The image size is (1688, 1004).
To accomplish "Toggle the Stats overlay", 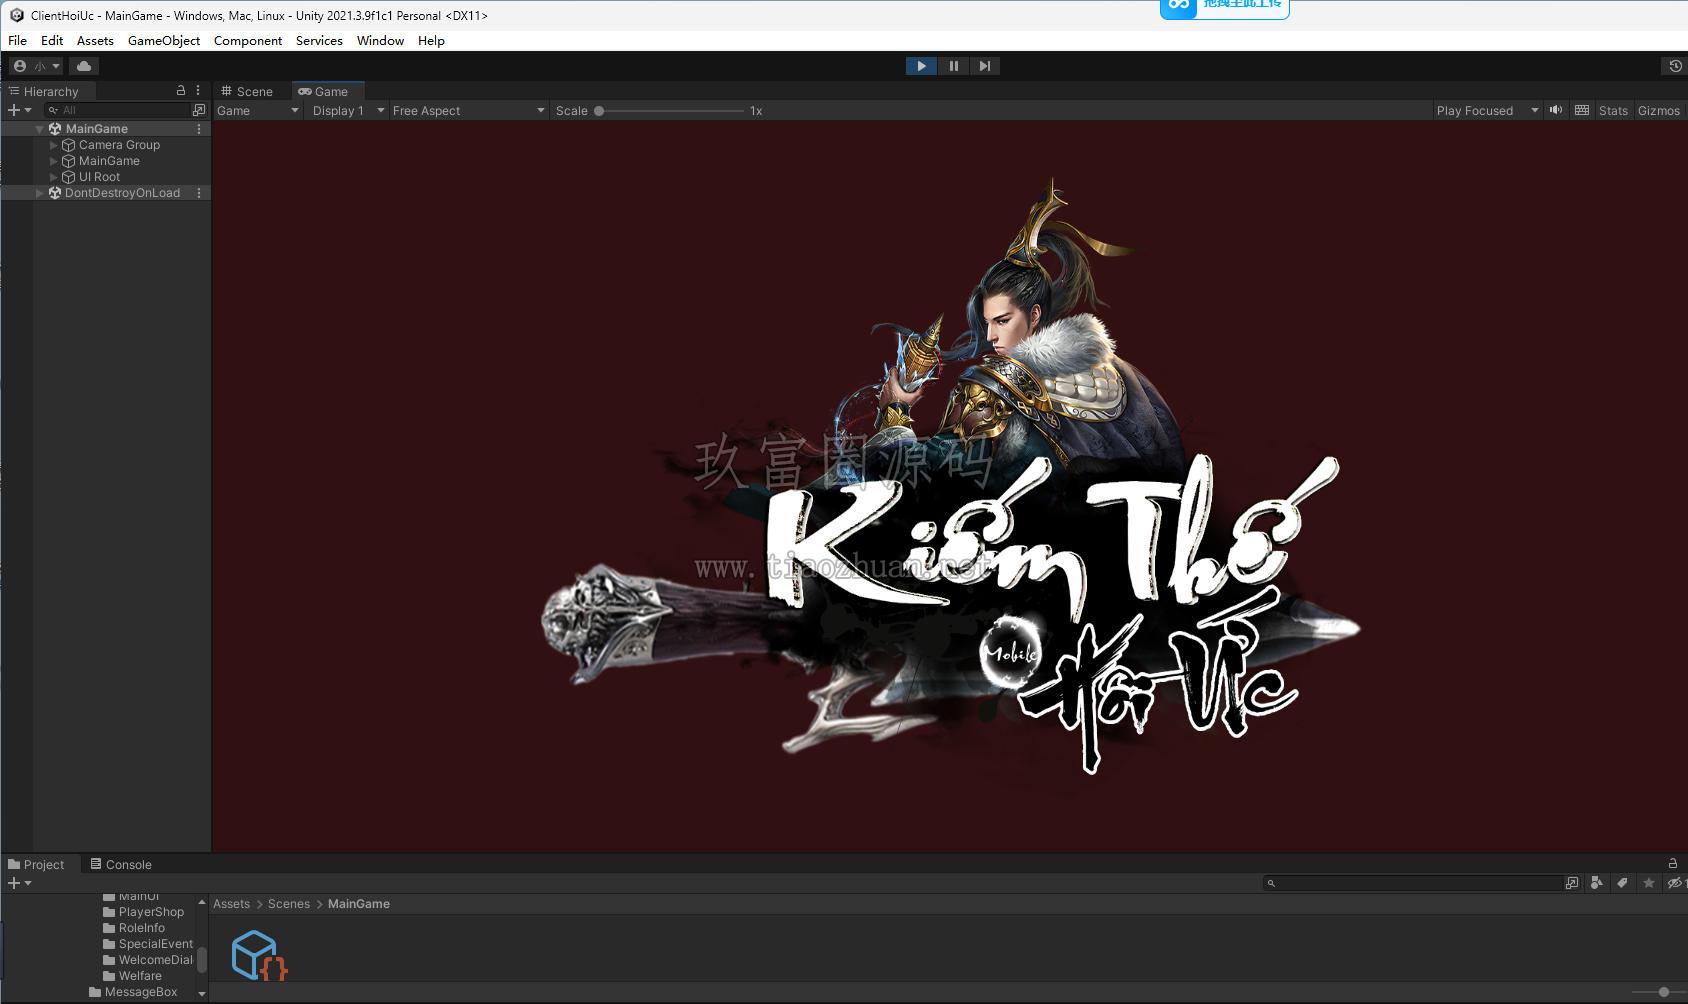I will [x=1613, y=111].
